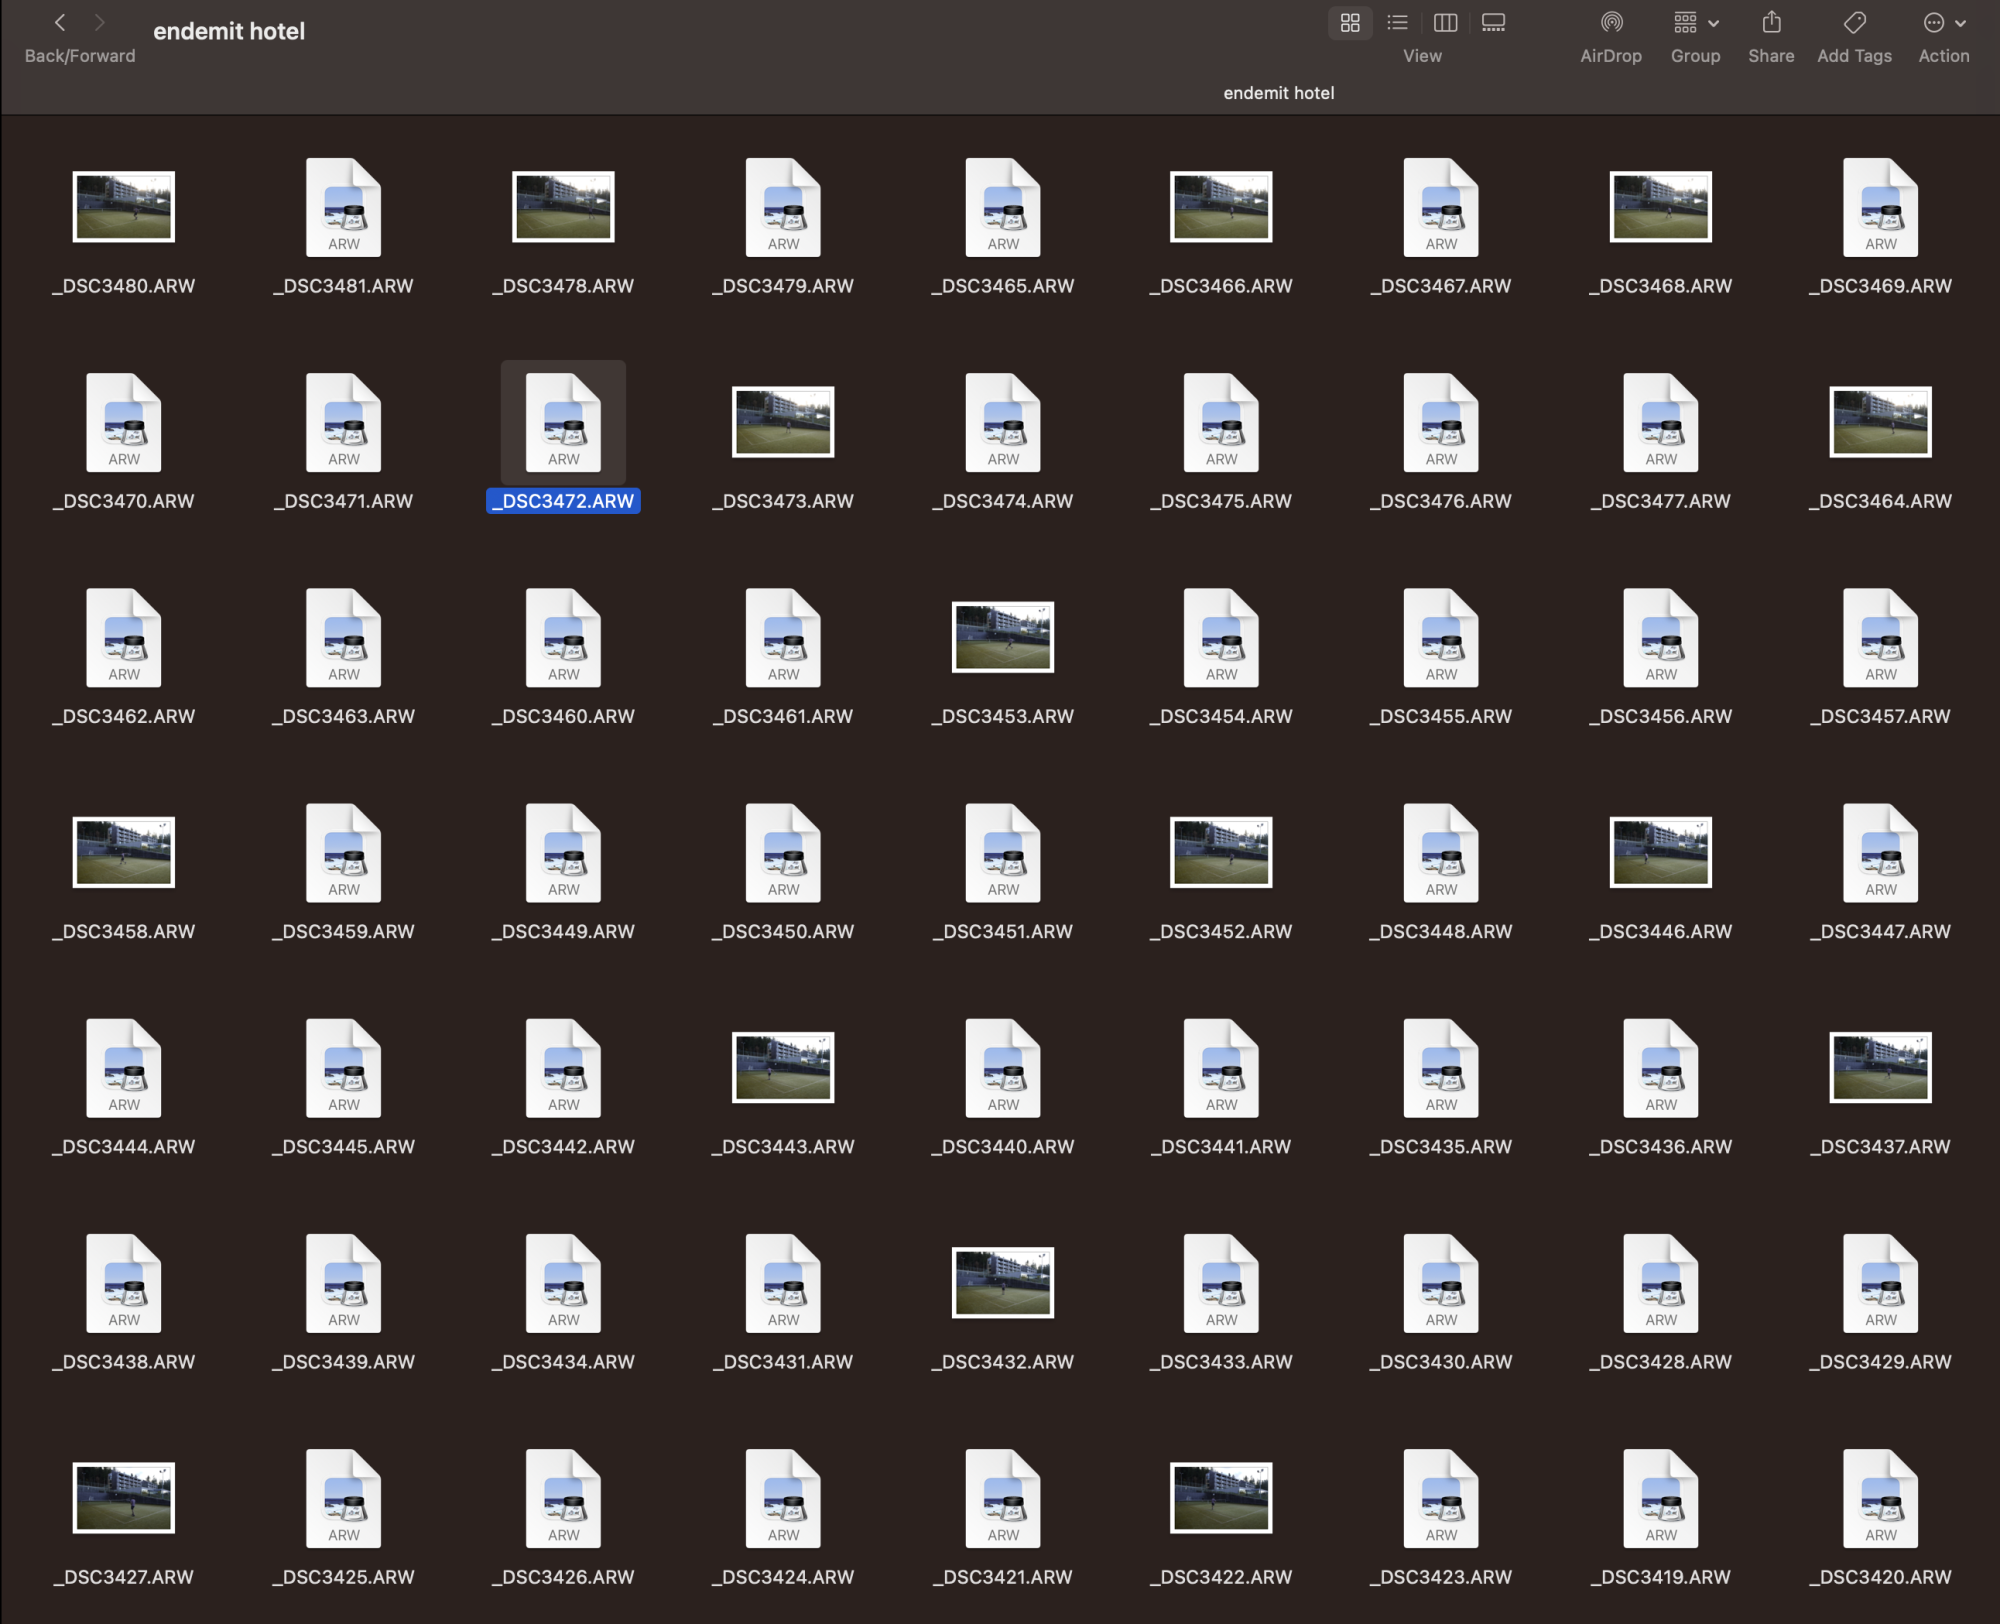The height and width of the screenshot is (1624, 2000).
Task: Click the _DSC3422.ARW photo thumbnail
Action: (x=1221, y=1498)
